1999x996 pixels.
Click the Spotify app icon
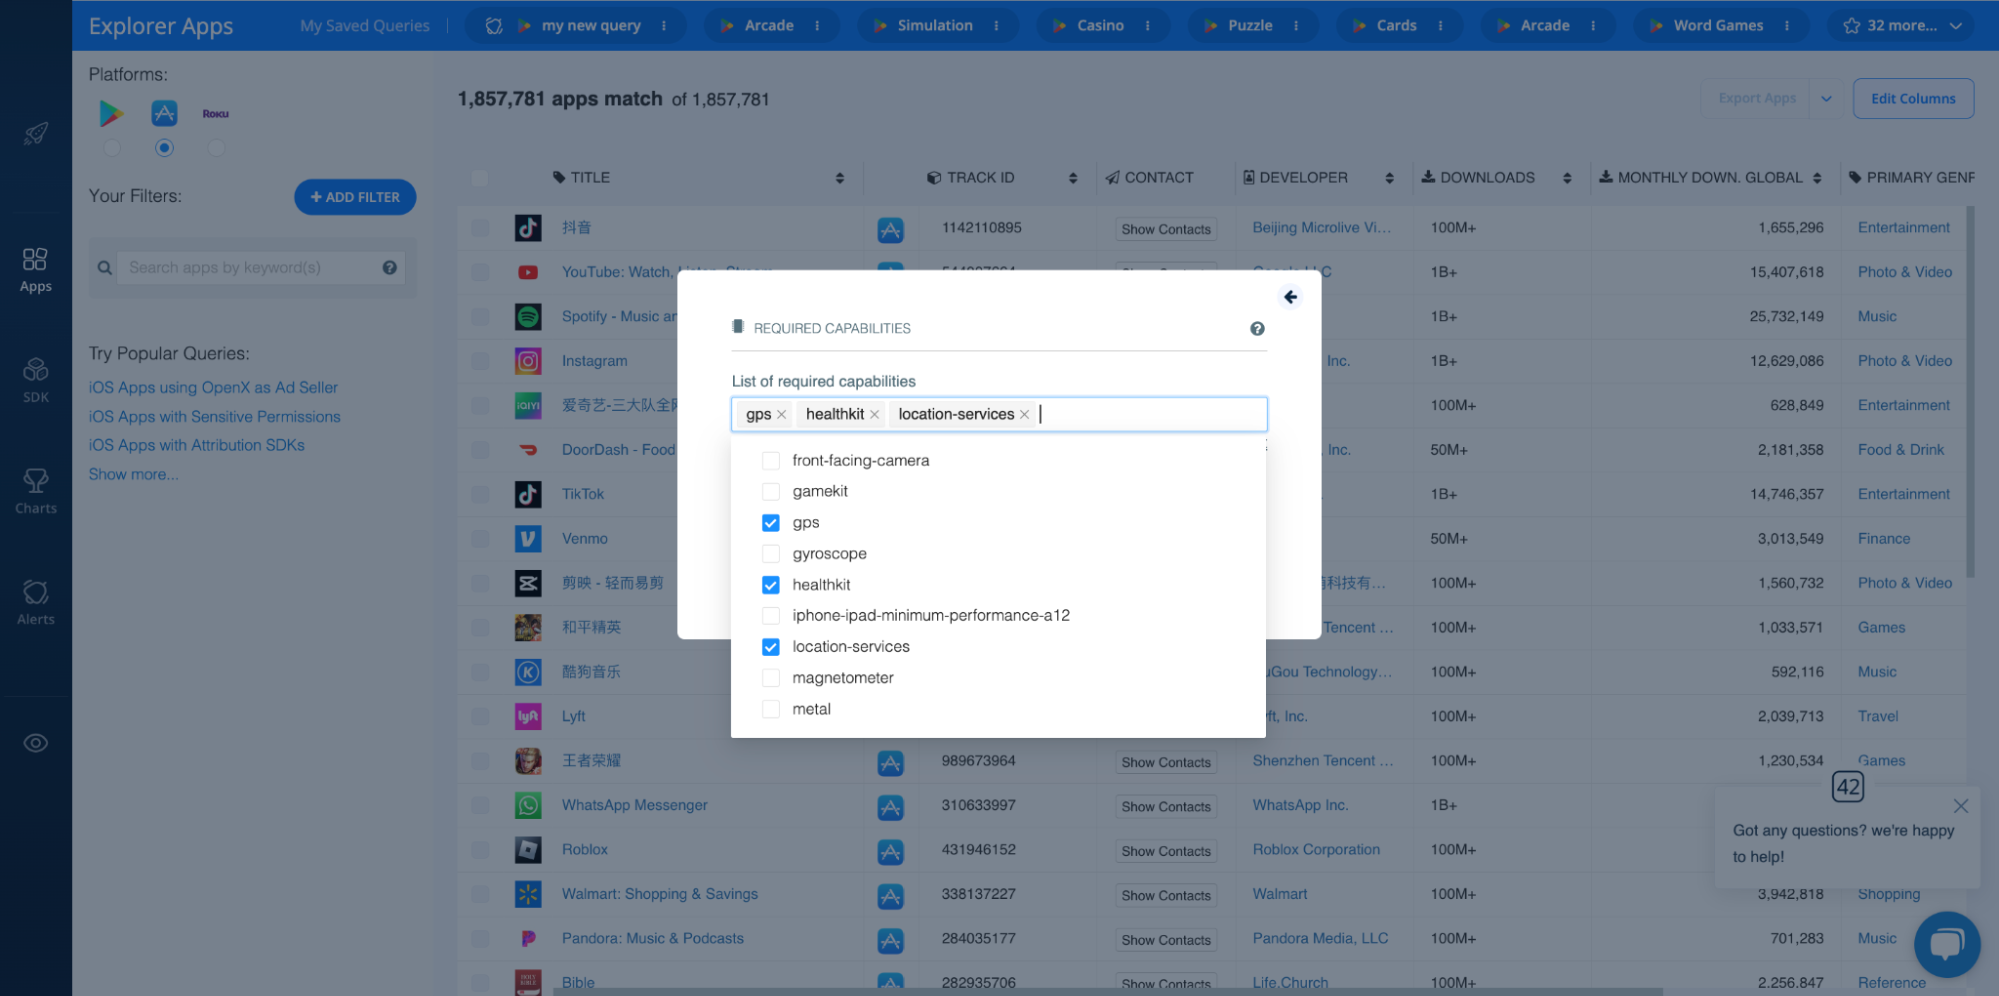(x=528, y=317)
